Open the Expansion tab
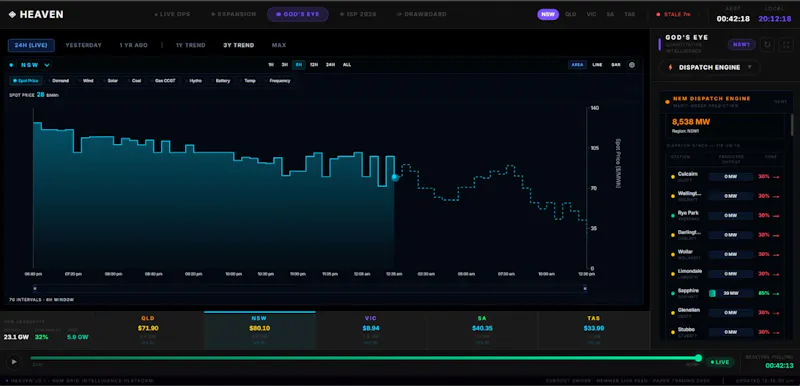This screenshot has width=800, height=386. (234, 14)
